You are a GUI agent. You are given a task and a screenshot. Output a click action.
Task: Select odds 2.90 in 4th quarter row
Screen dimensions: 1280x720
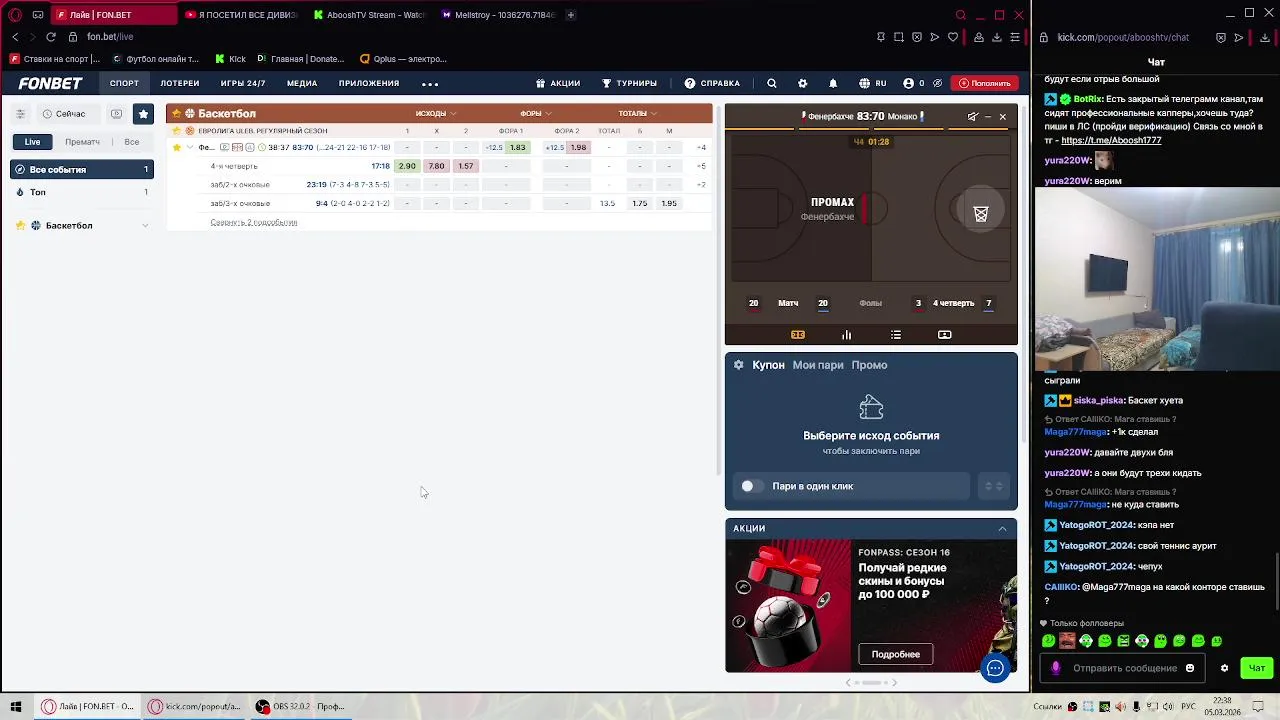[x=407, y=166]
